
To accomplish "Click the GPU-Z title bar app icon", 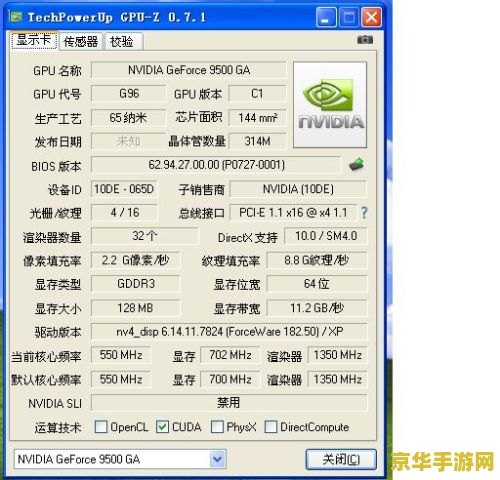I will [15, 16].
